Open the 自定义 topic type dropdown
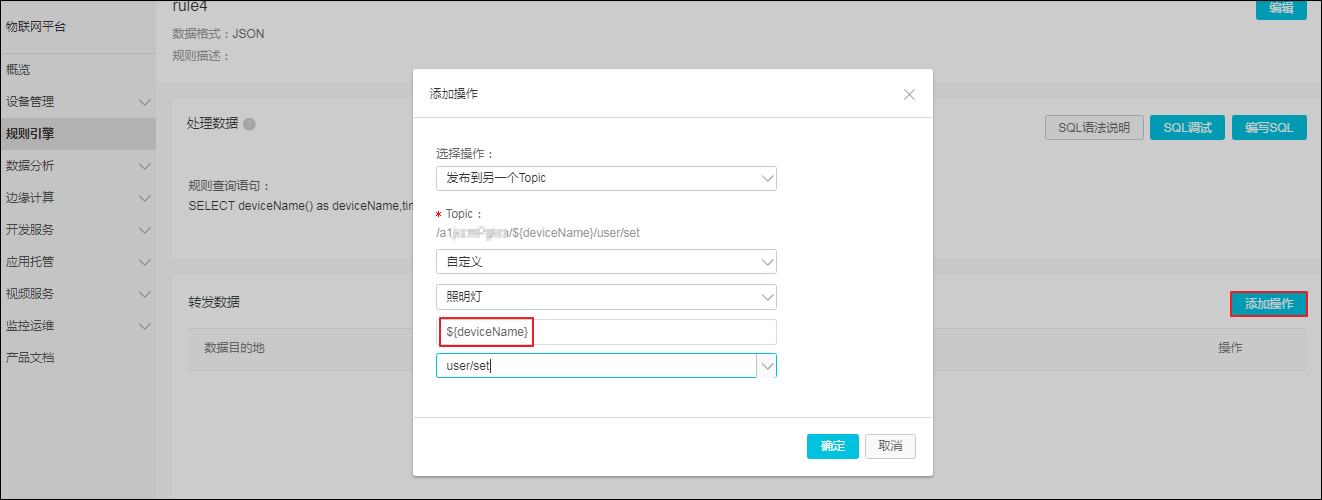This screenshot has height=500, width=1322. (x=606, y=261)
